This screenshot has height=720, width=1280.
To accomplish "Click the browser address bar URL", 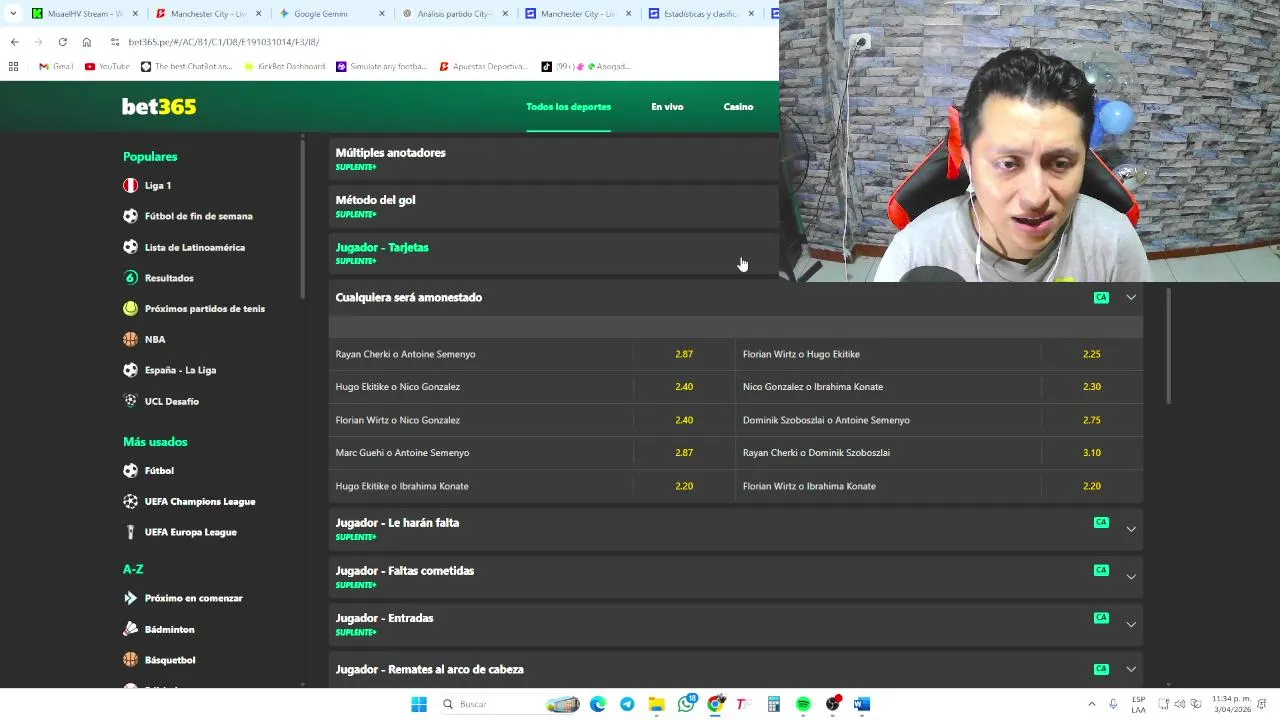I will (224, 42).
